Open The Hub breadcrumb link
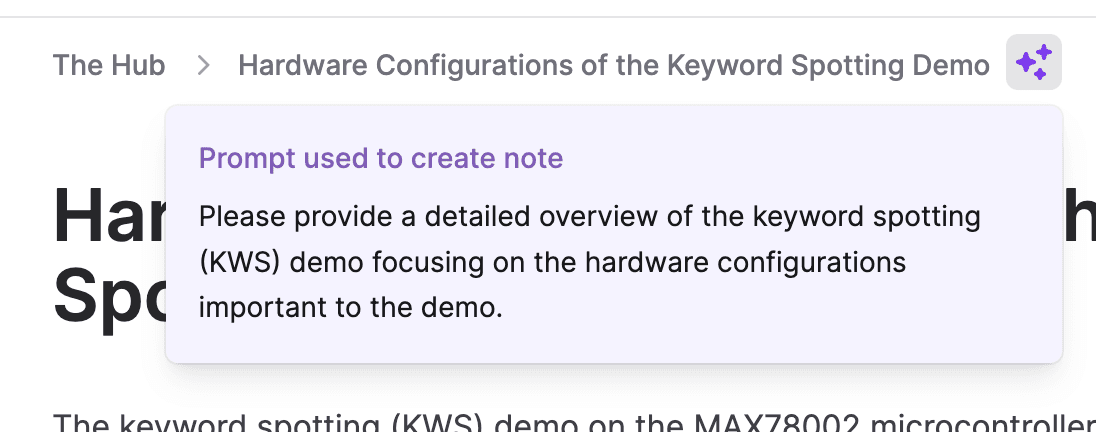Viewport: 1096px width, 432px height. (109, 65)
